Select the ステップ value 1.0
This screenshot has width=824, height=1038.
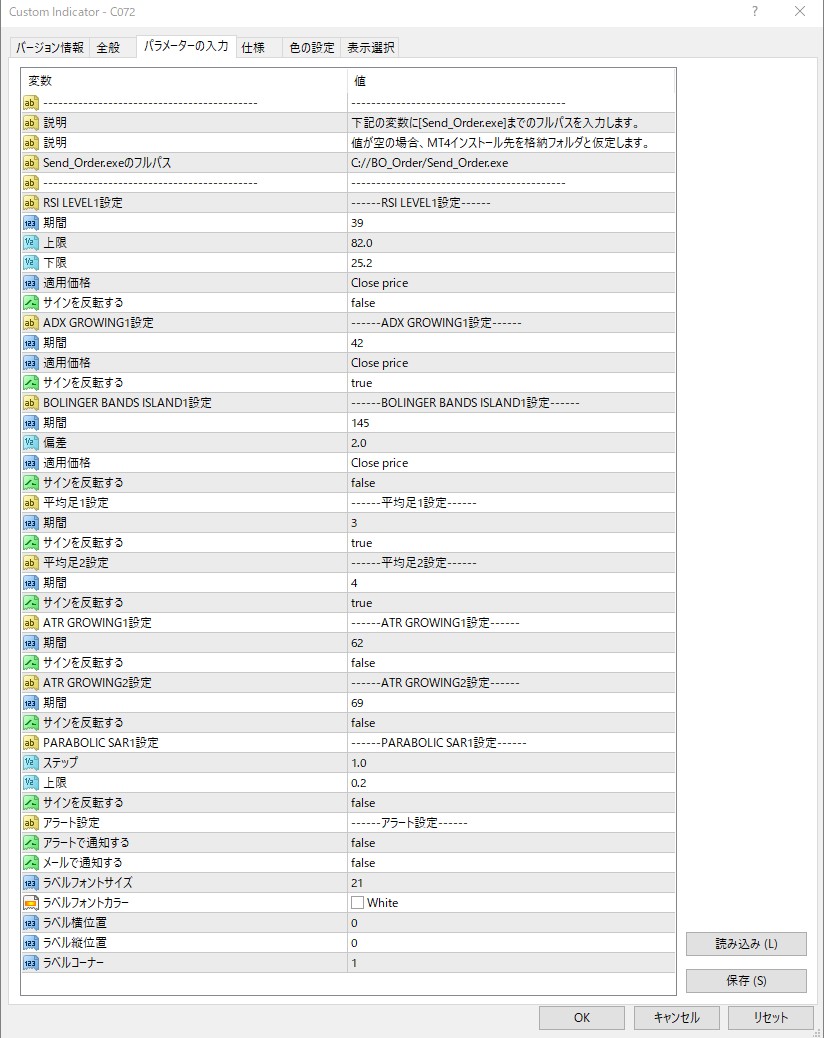(x=511, y=763)
